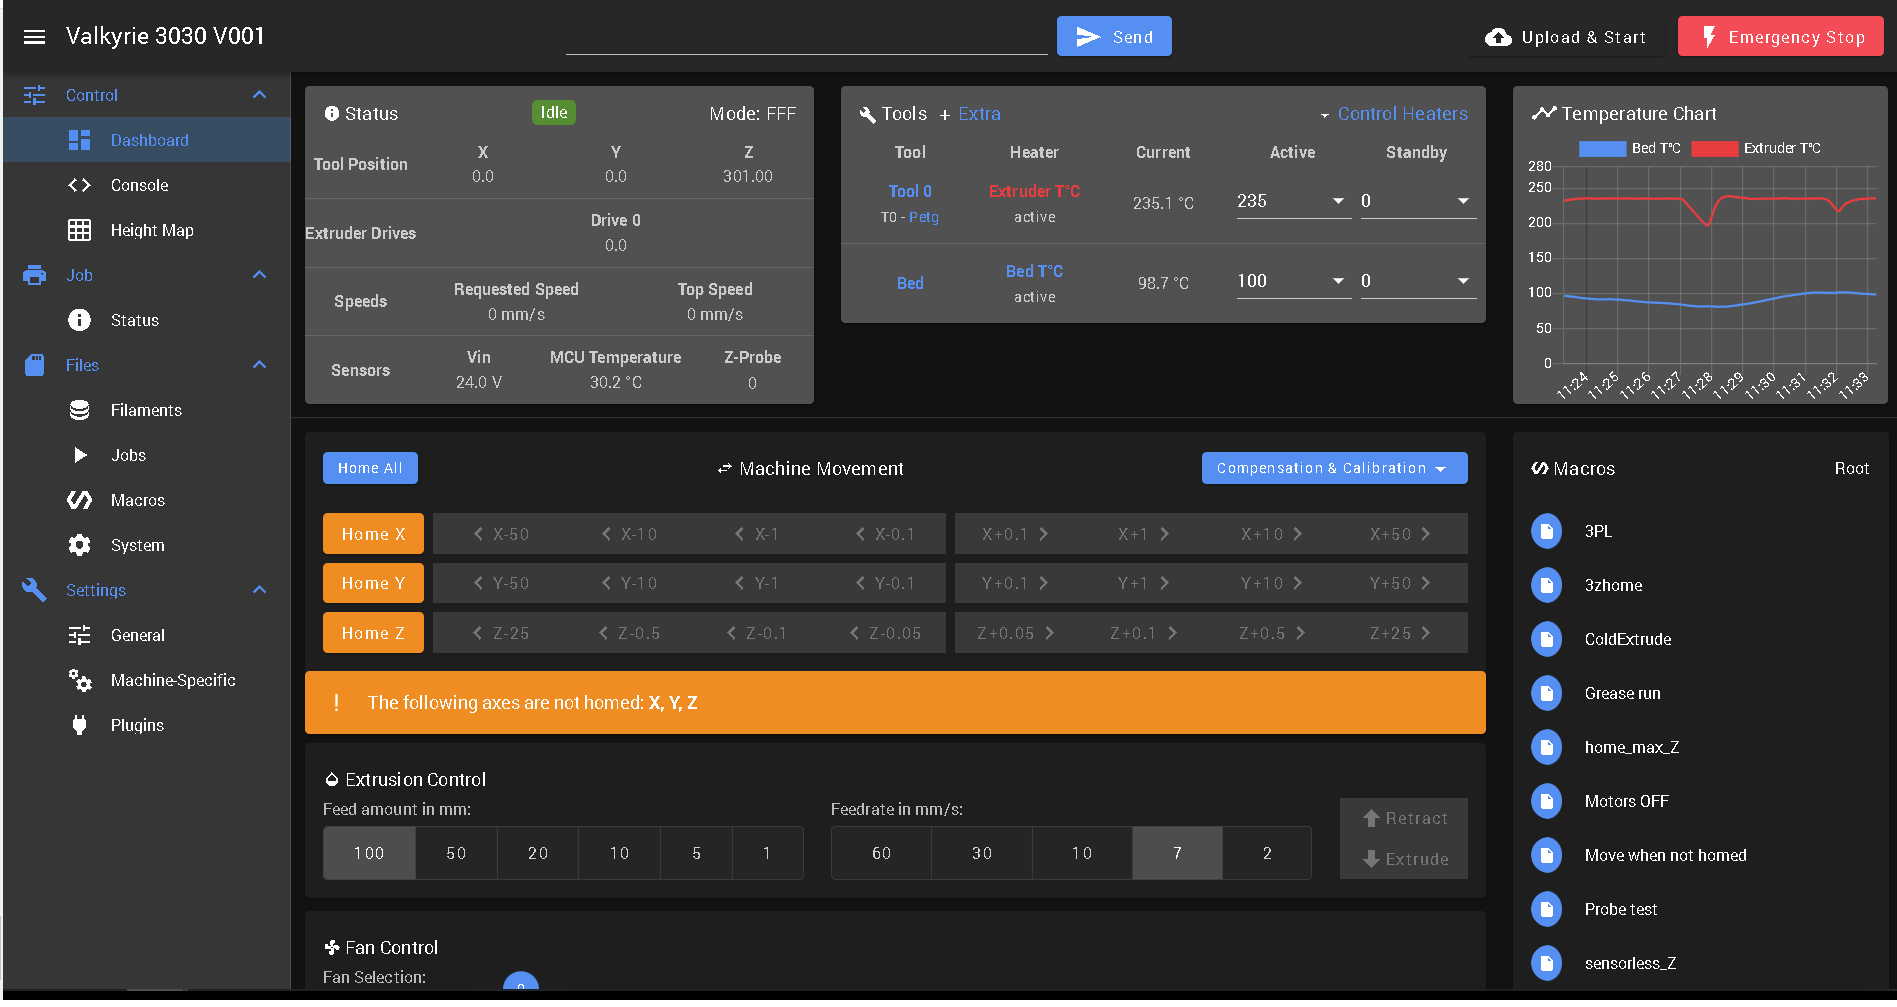Click the Machine-Specific gears icon

click(x=79, y=680)
